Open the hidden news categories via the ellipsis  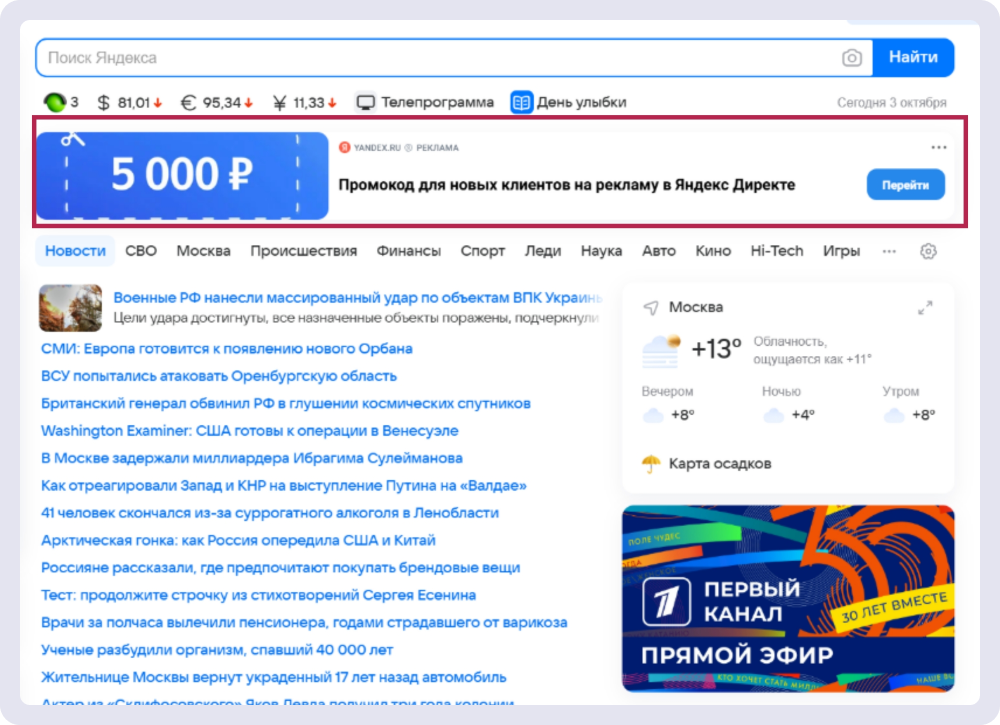[889, 252]
